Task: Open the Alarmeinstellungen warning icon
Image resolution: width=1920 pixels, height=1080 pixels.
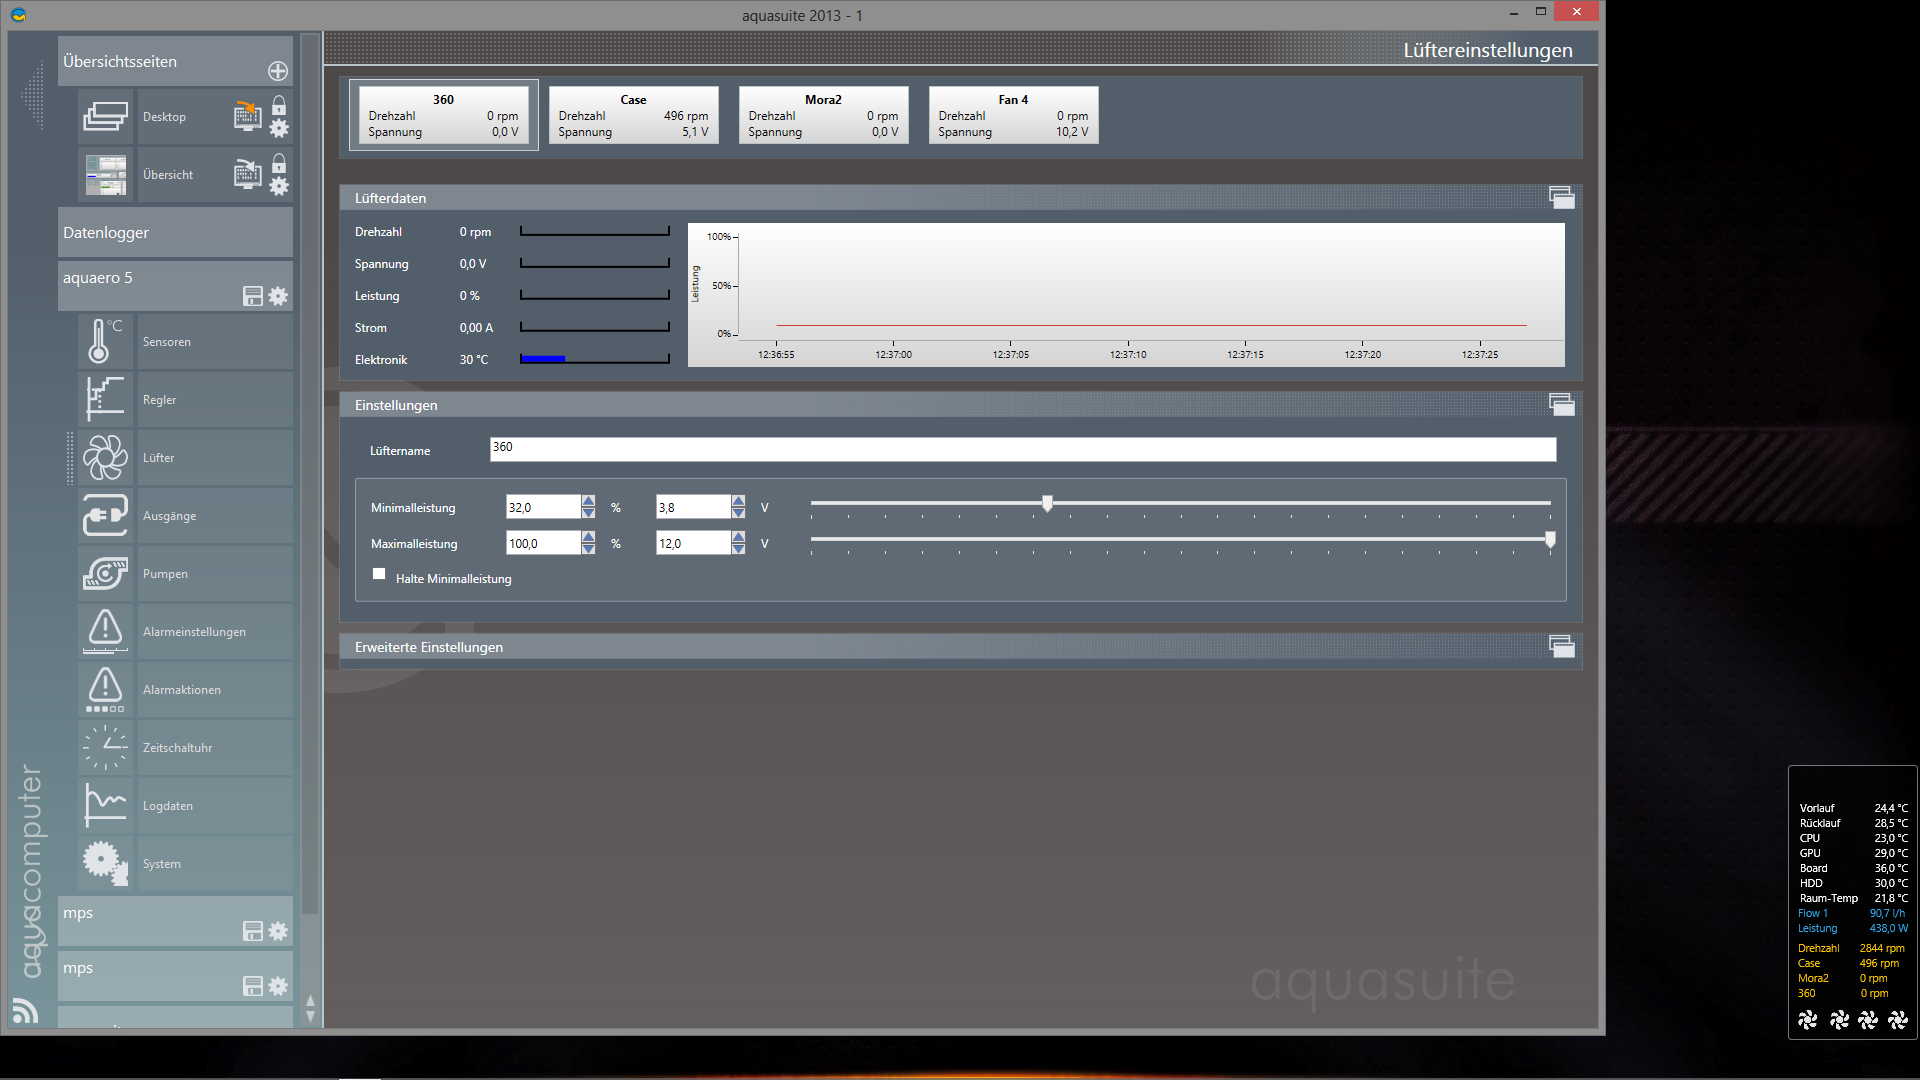Action: tap(105, 631)
